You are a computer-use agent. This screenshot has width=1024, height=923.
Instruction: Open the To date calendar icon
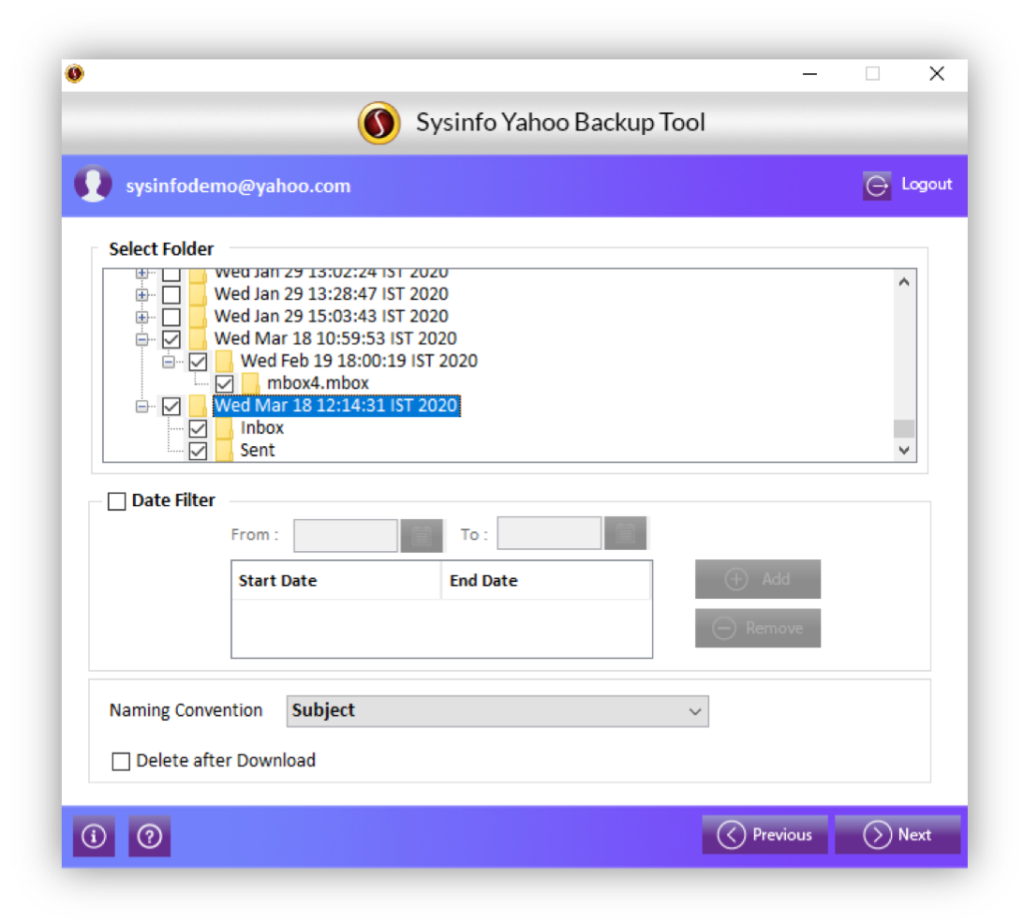click(625, 533)
